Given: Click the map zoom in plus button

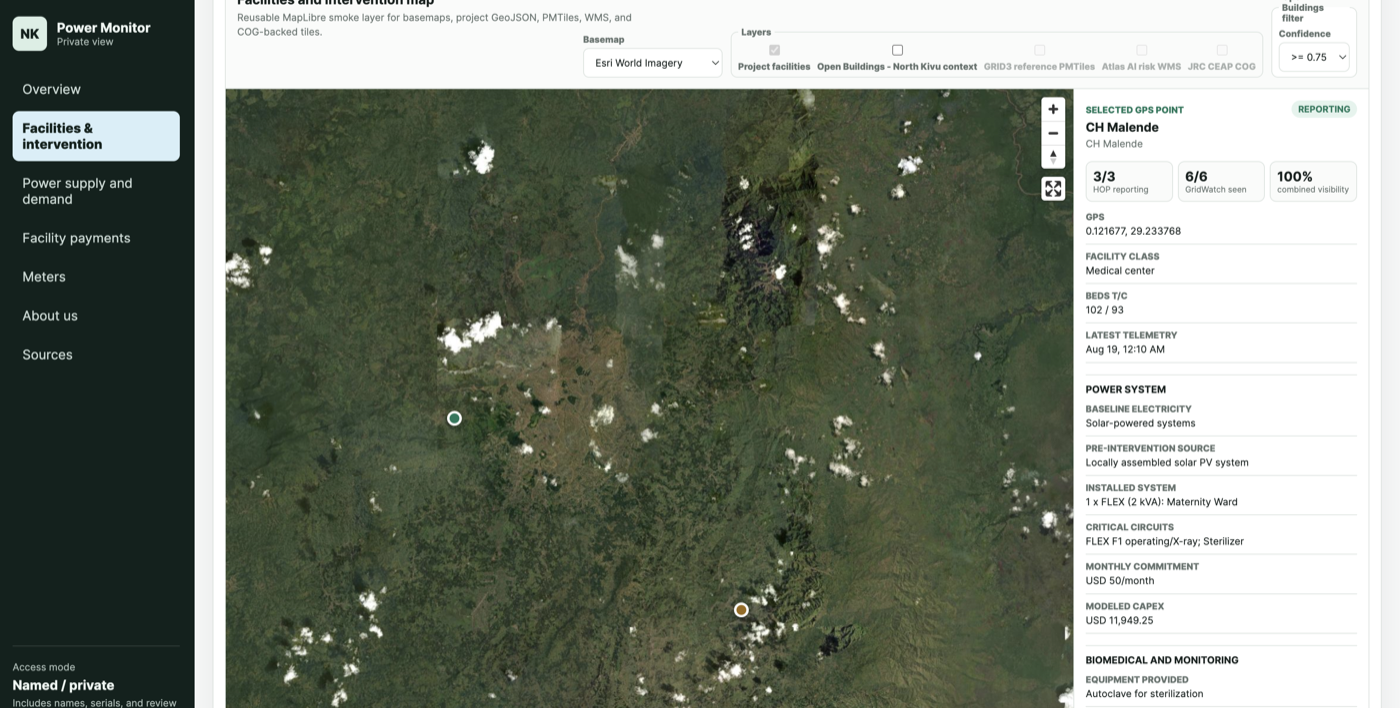Looking at the screenshot, I should click(1053, 109).
